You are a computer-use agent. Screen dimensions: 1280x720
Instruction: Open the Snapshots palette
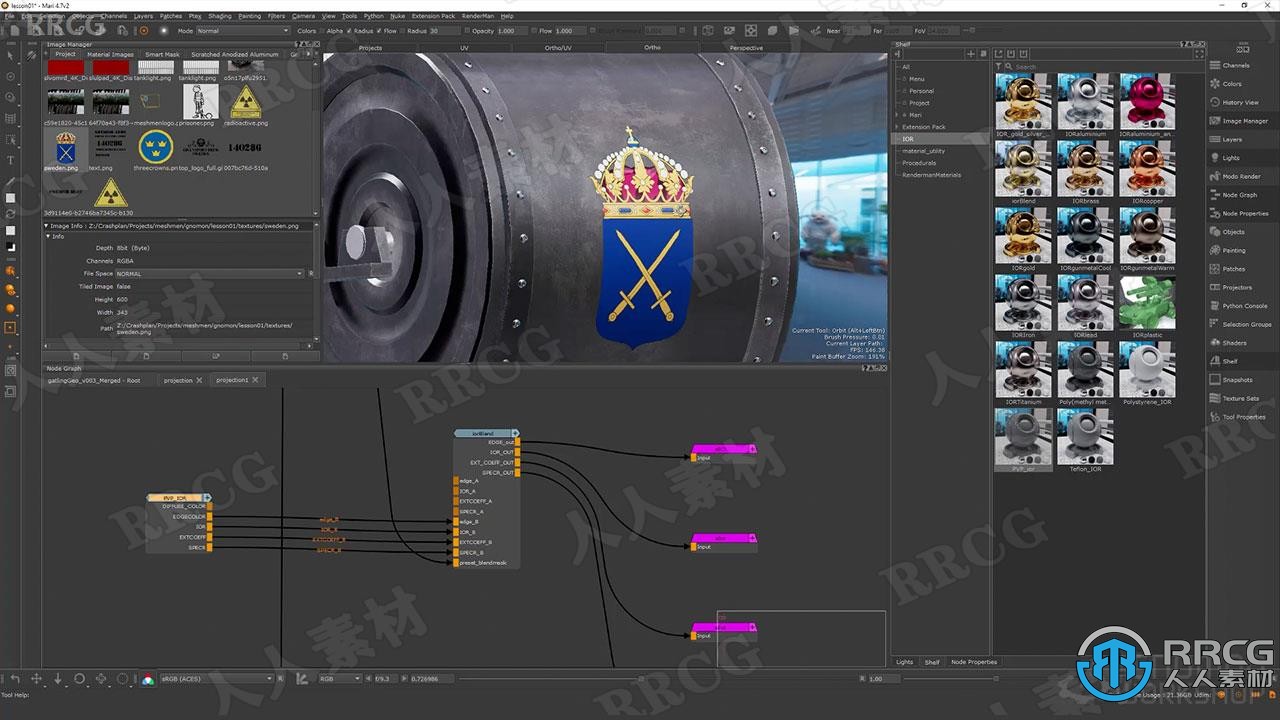coord(1237,380)
